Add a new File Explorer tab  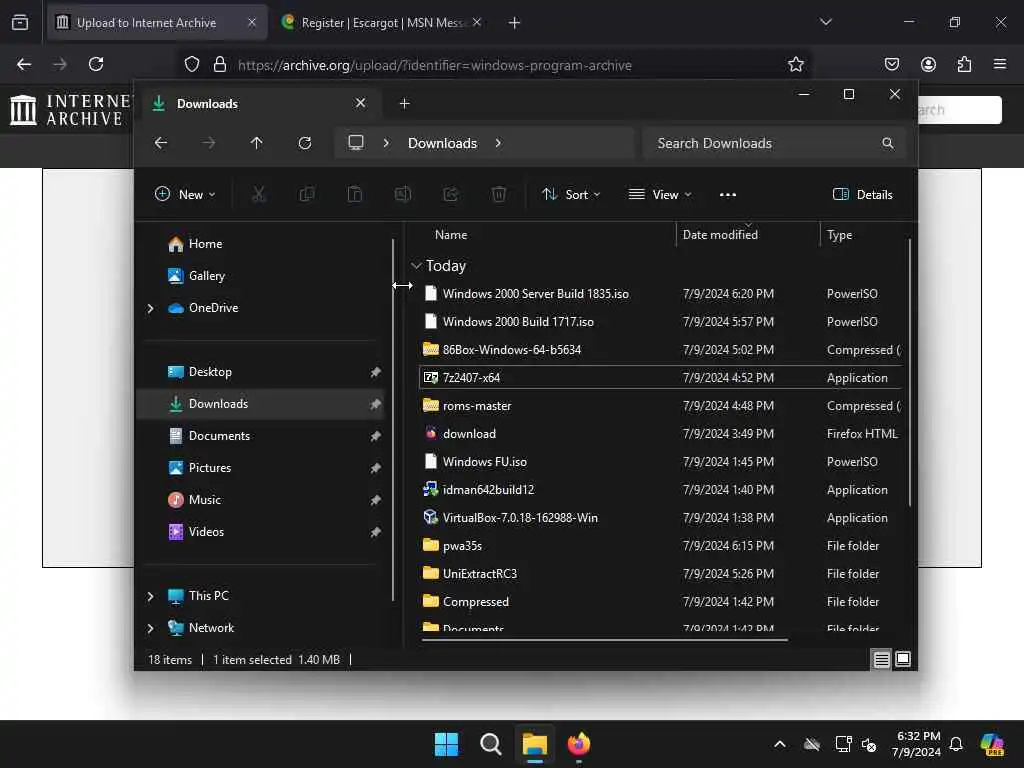point(404,104)
